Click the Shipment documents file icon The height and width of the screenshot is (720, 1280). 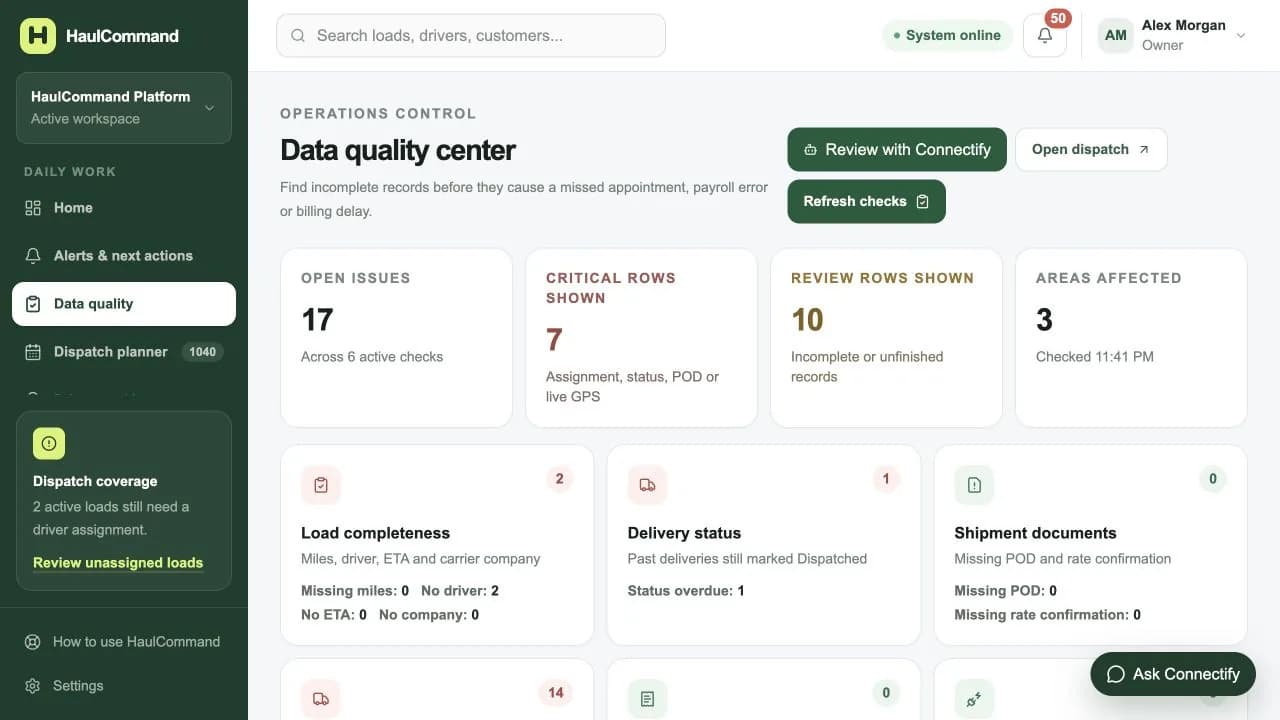tap(974, 485)
